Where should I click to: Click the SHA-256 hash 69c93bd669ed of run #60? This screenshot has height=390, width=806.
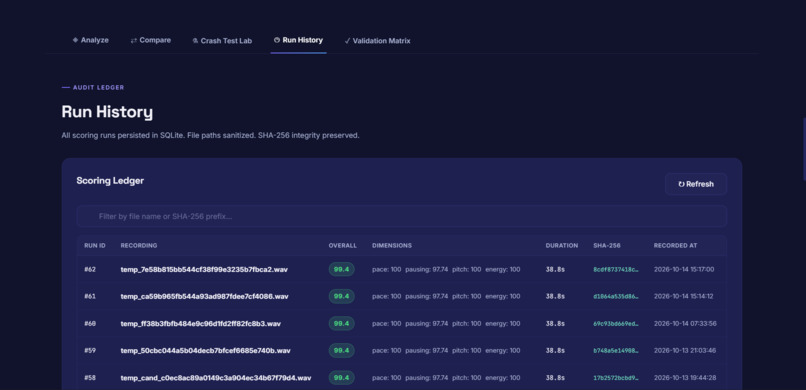click(x=616, y=324)
